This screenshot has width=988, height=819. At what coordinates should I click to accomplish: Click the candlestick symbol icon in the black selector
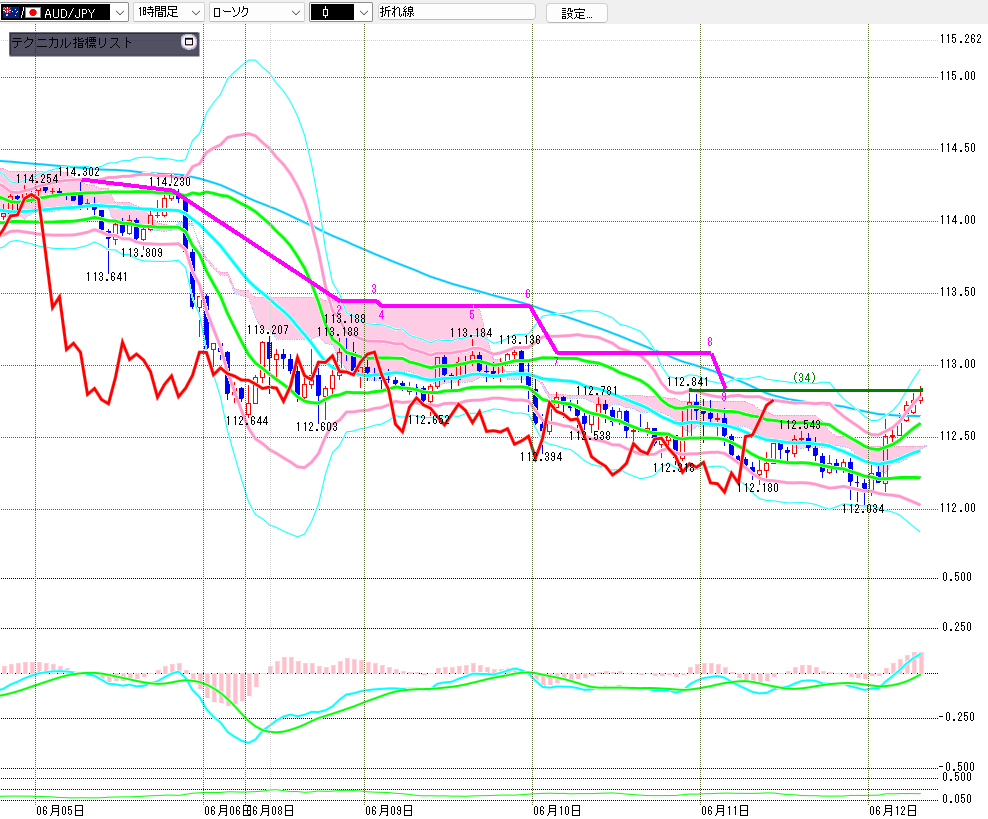pos(325,12)
